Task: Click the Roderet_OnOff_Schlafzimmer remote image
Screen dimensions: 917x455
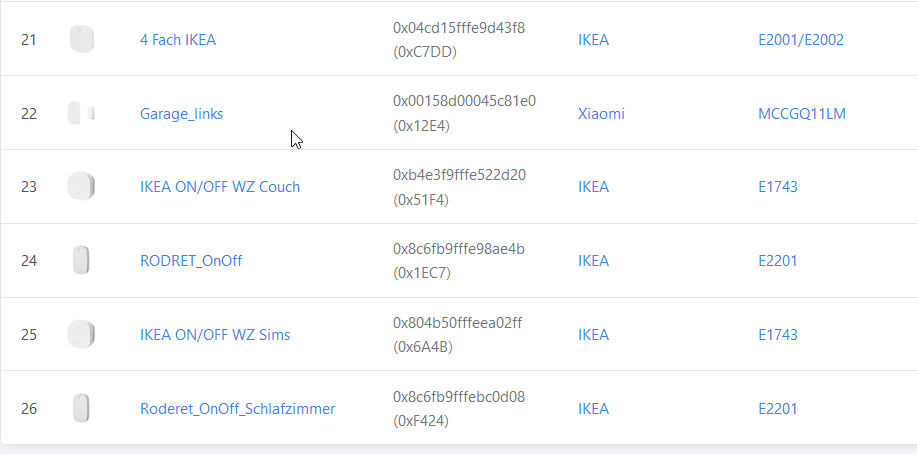Action: point(81,408)
